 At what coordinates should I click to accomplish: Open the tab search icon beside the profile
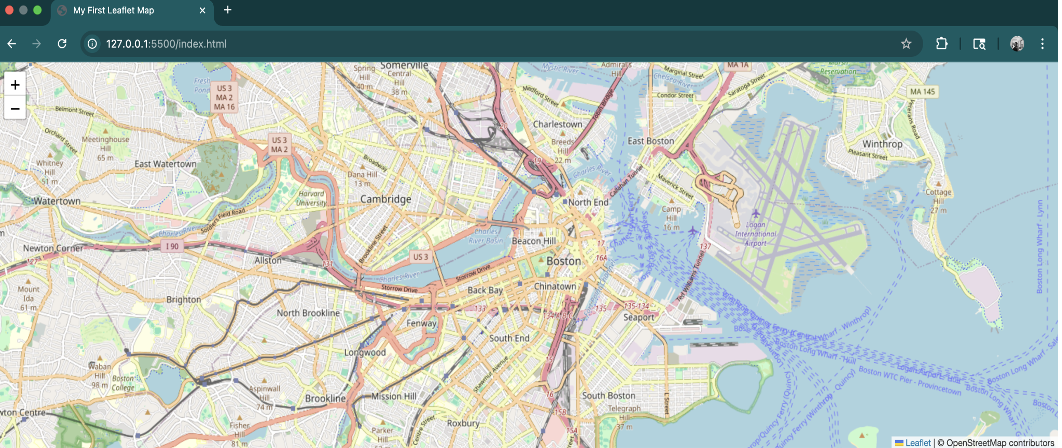[x=979, y=44]
